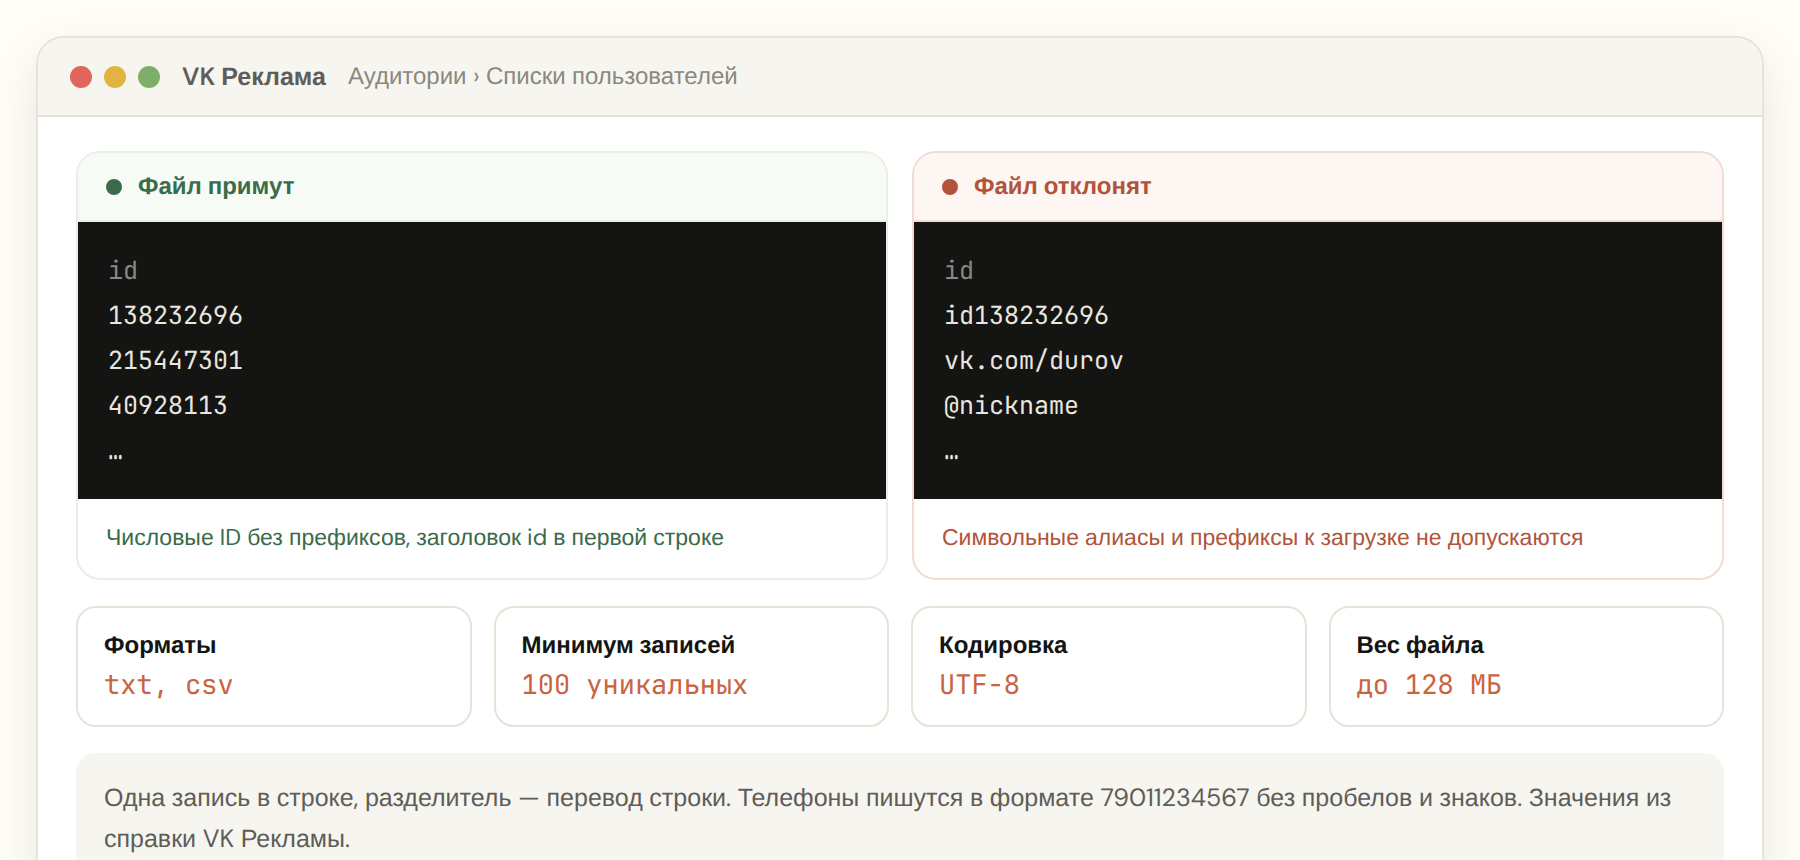The image size is (1800, 860).
Task: Click the ellipsis line in rejected file
Action: point(952,455)
